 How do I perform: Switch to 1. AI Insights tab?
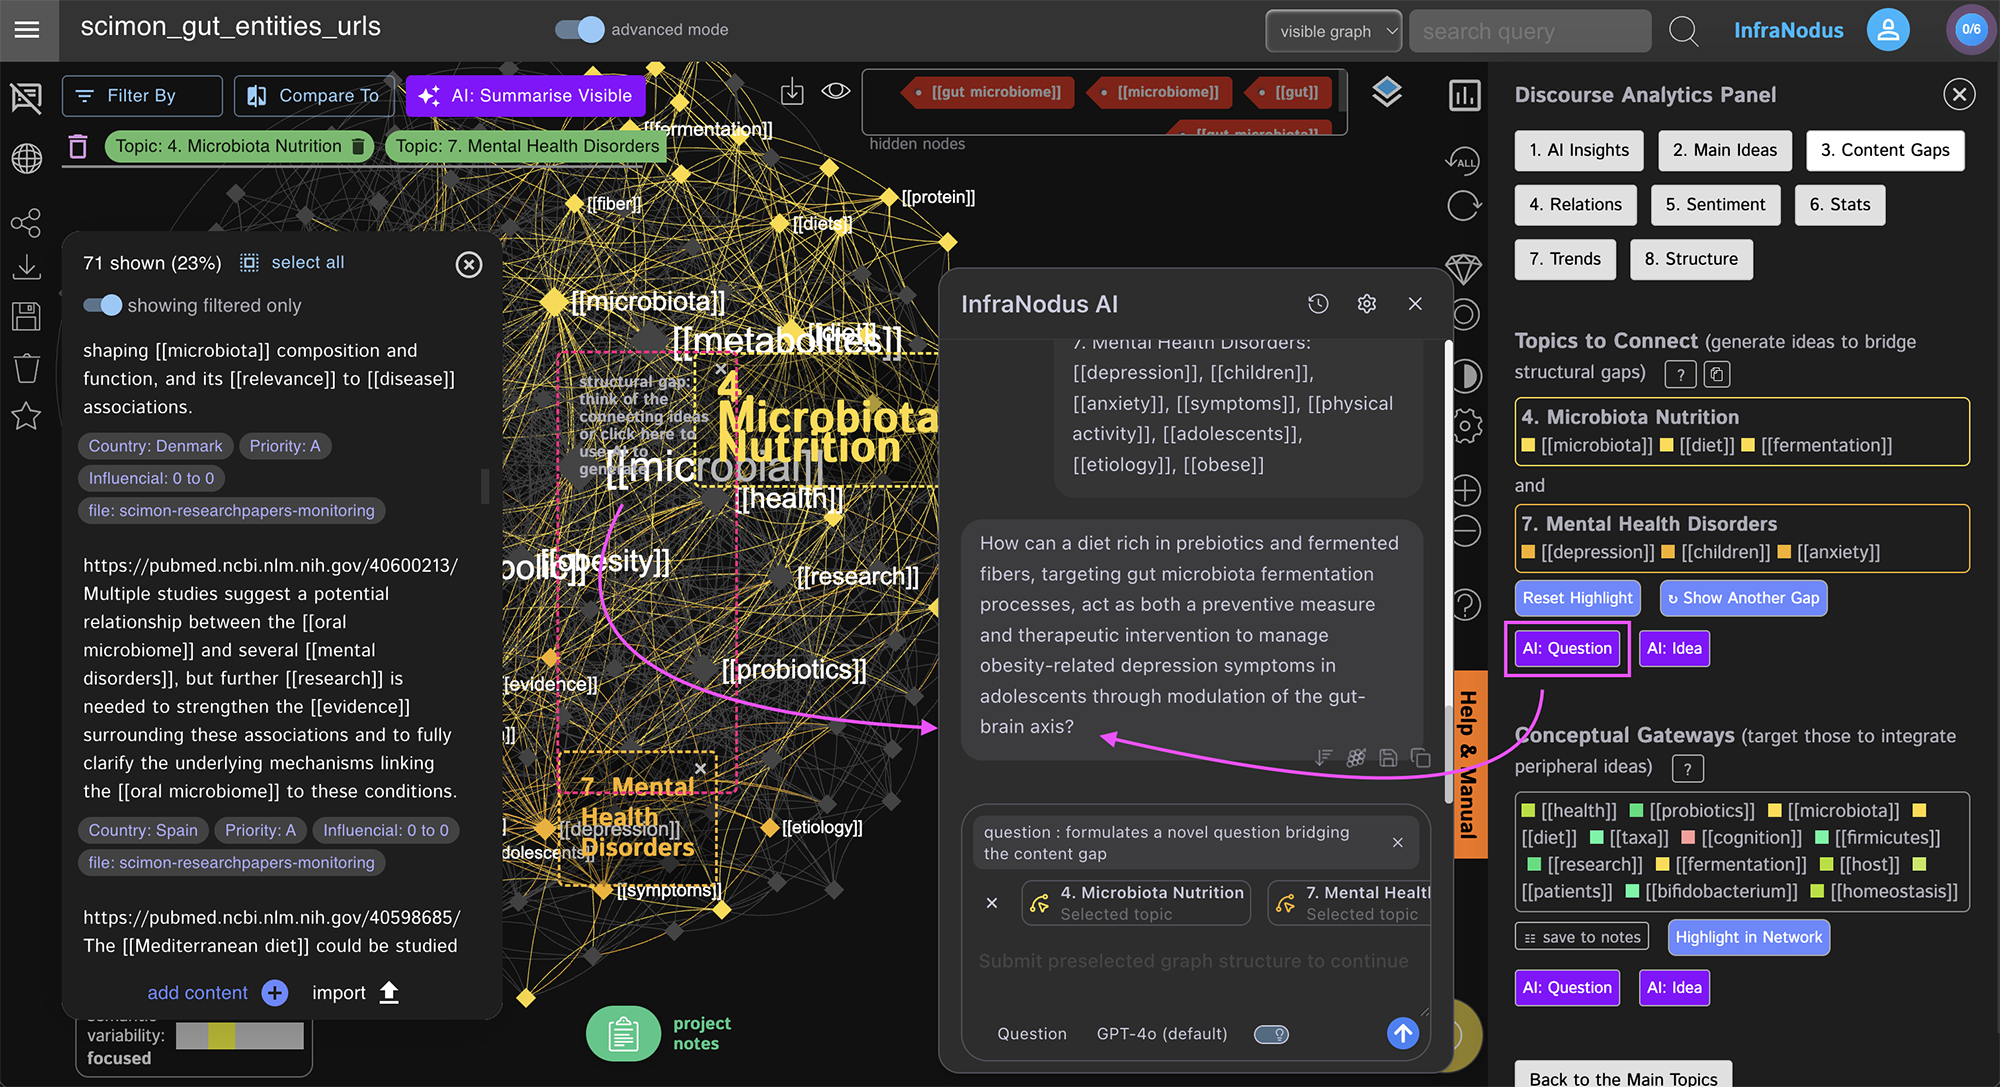tap(1579, 150)
